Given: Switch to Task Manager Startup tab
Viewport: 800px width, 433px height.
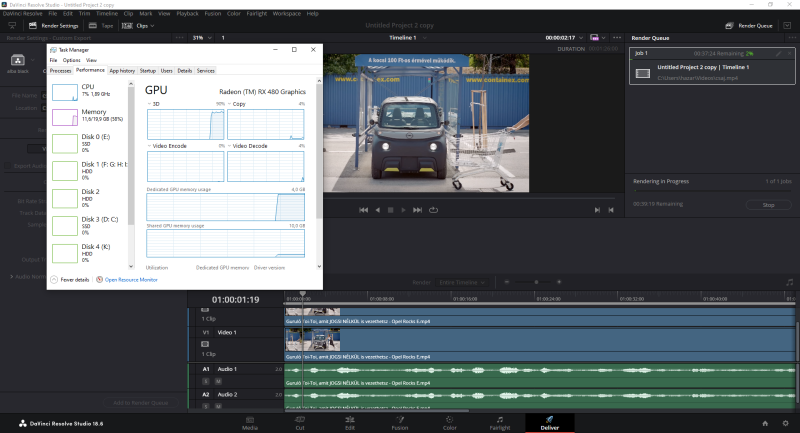Looking at the screenshot, I should point(147,71).
